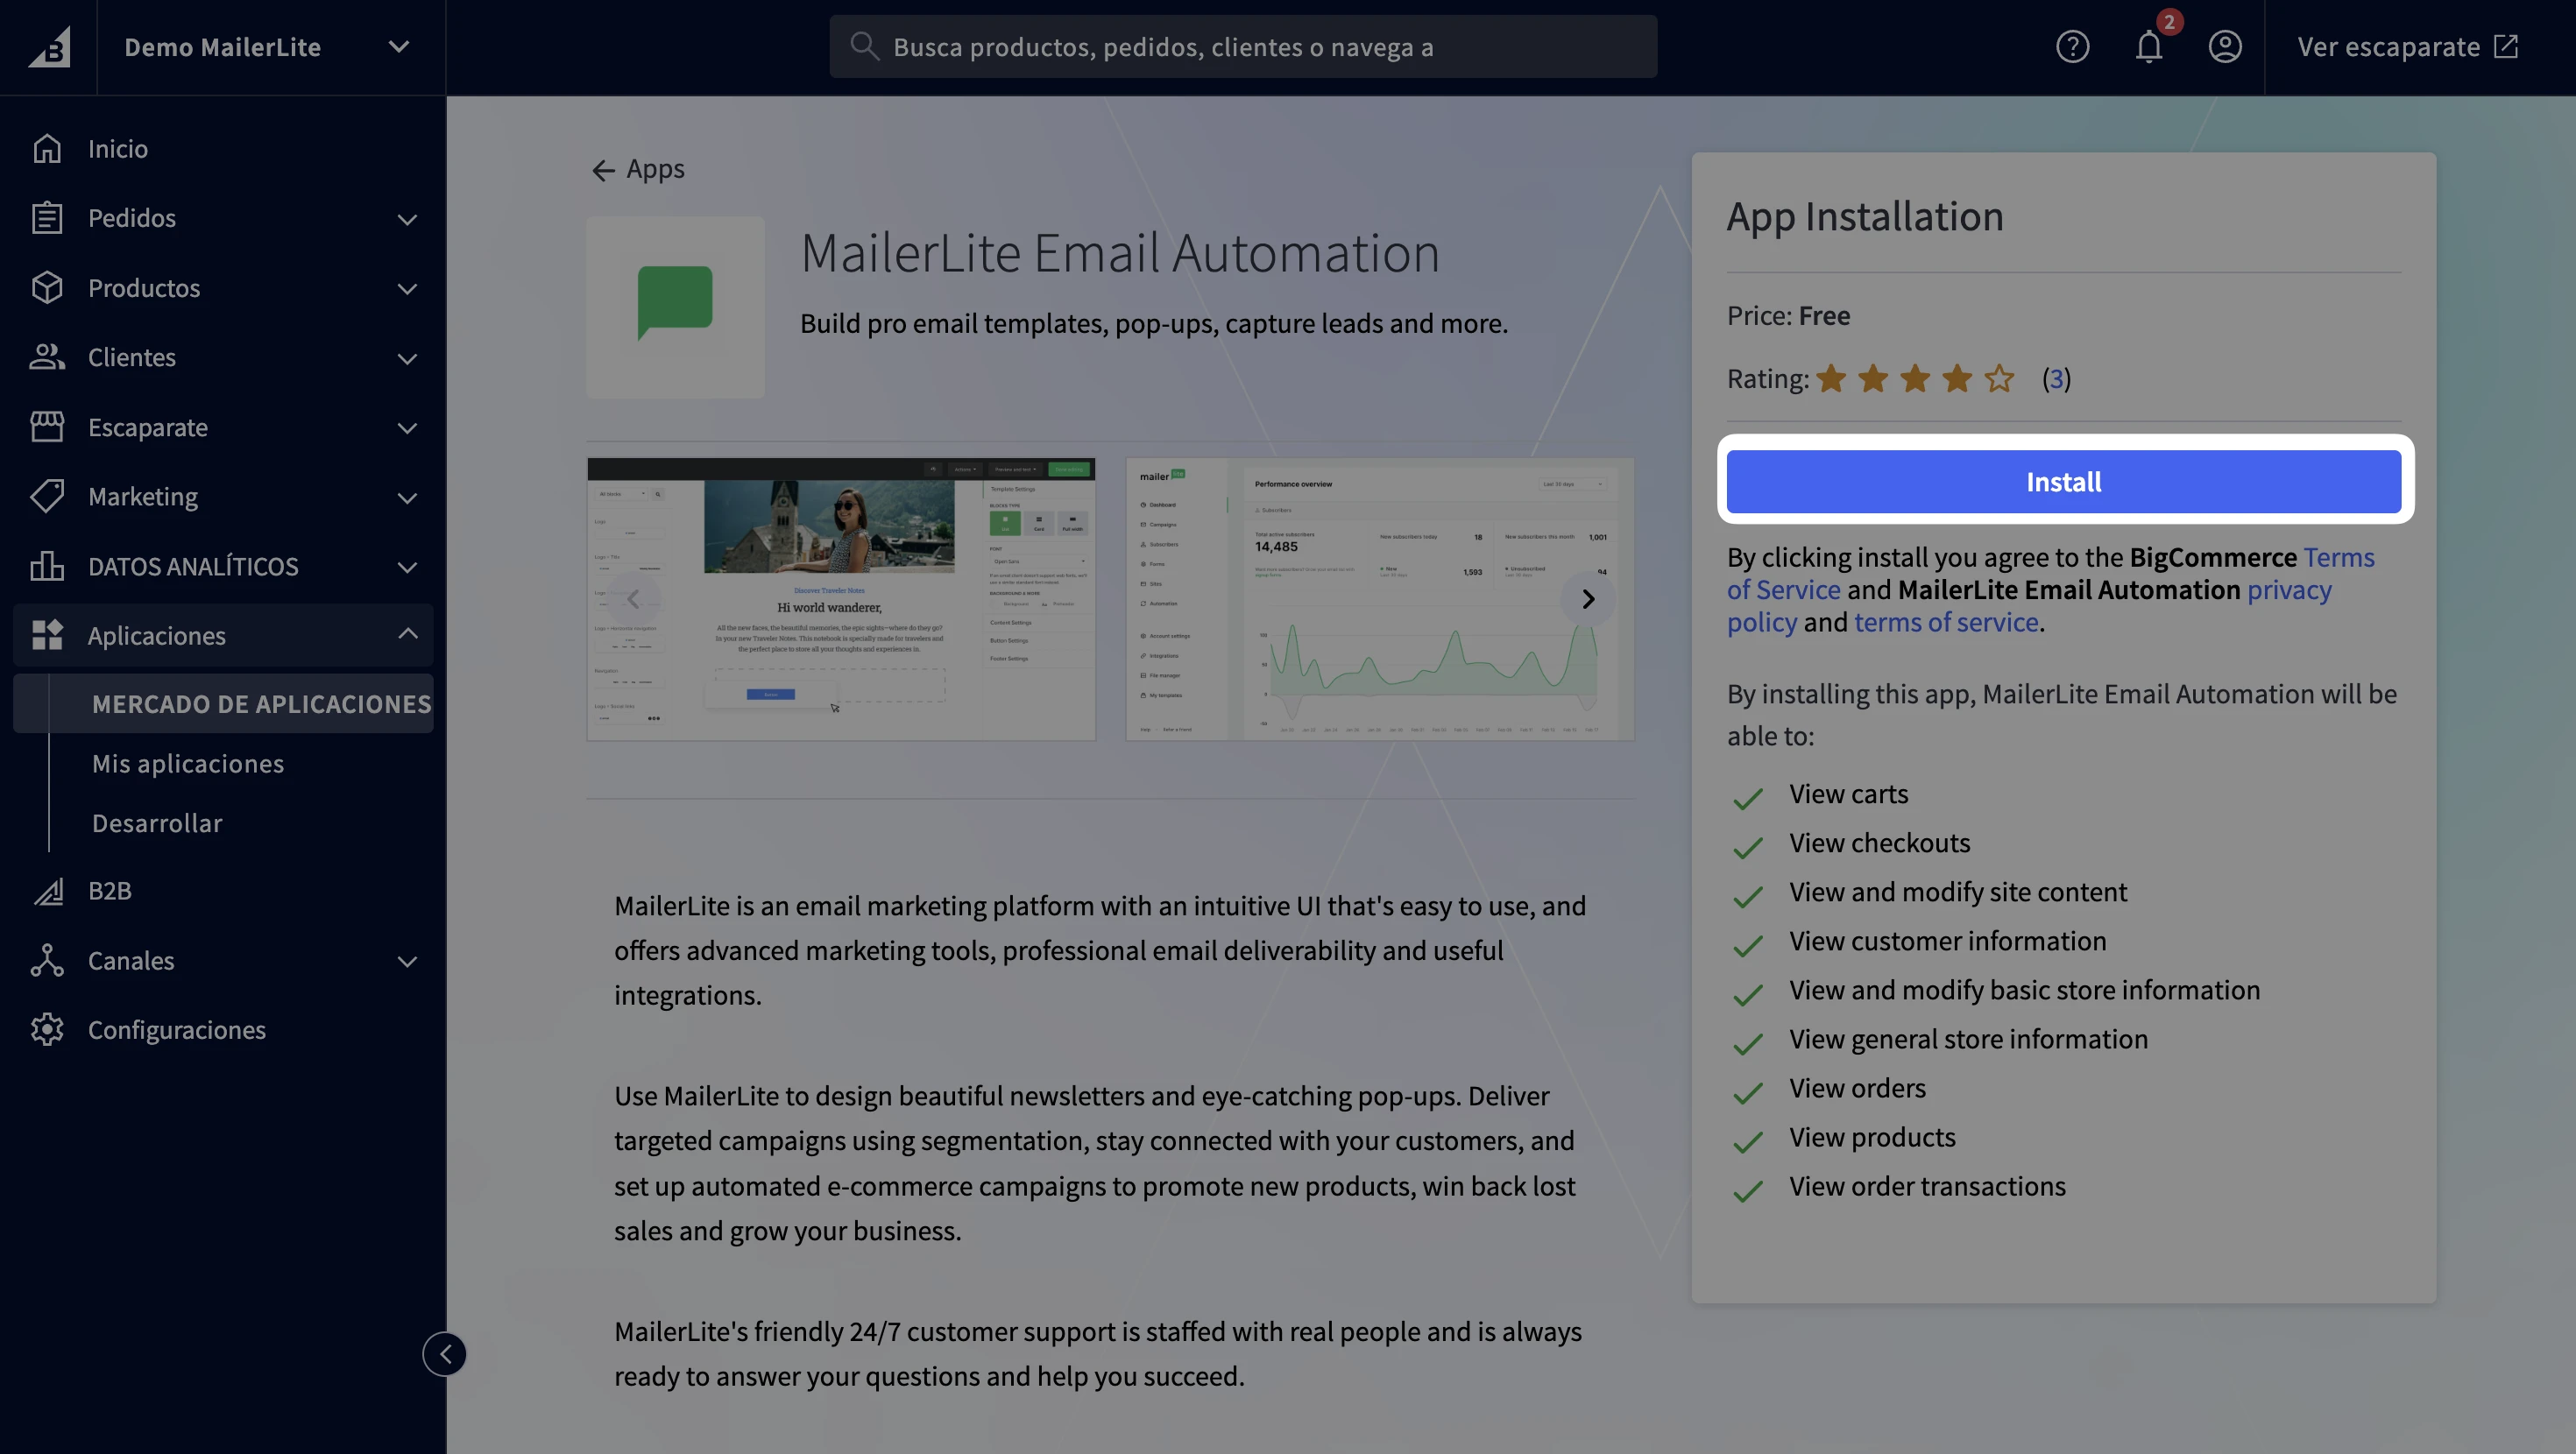Click the Configuraciones gear icon

coord(47,1029)
